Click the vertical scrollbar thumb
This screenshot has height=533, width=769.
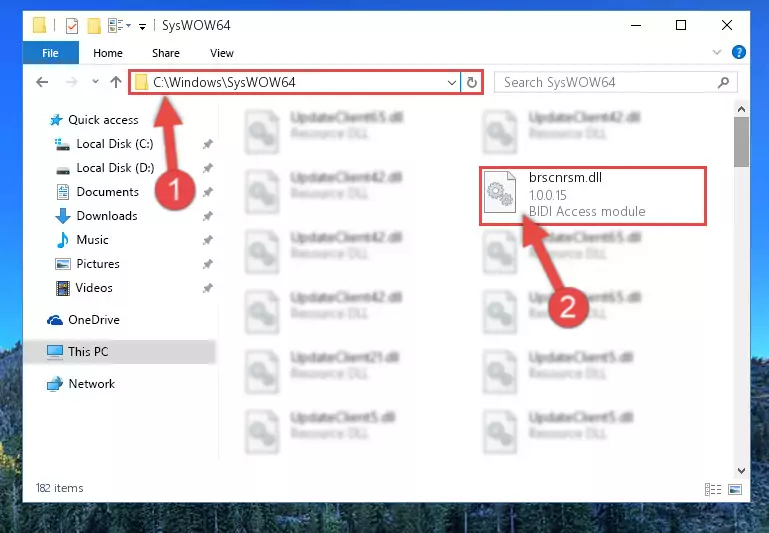742,142
